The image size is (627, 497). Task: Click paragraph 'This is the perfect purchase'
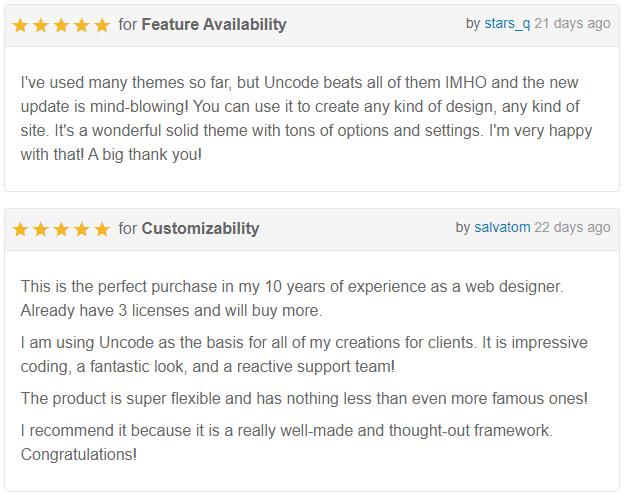point(292,298)
